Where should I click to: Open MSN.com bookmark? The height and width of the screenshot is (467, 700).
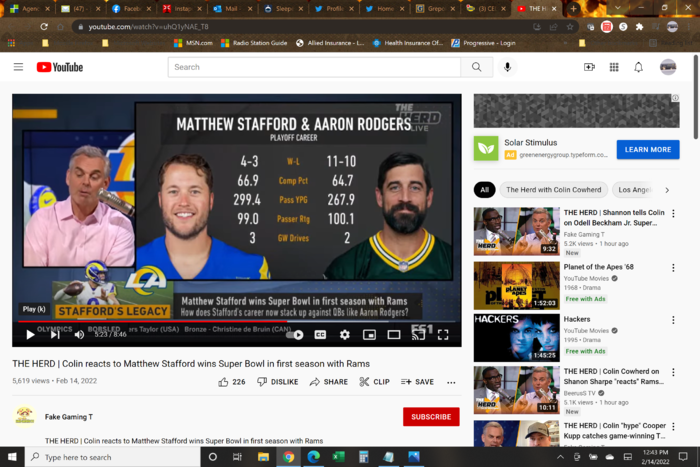pyautogui.click(x=193, y=43)
